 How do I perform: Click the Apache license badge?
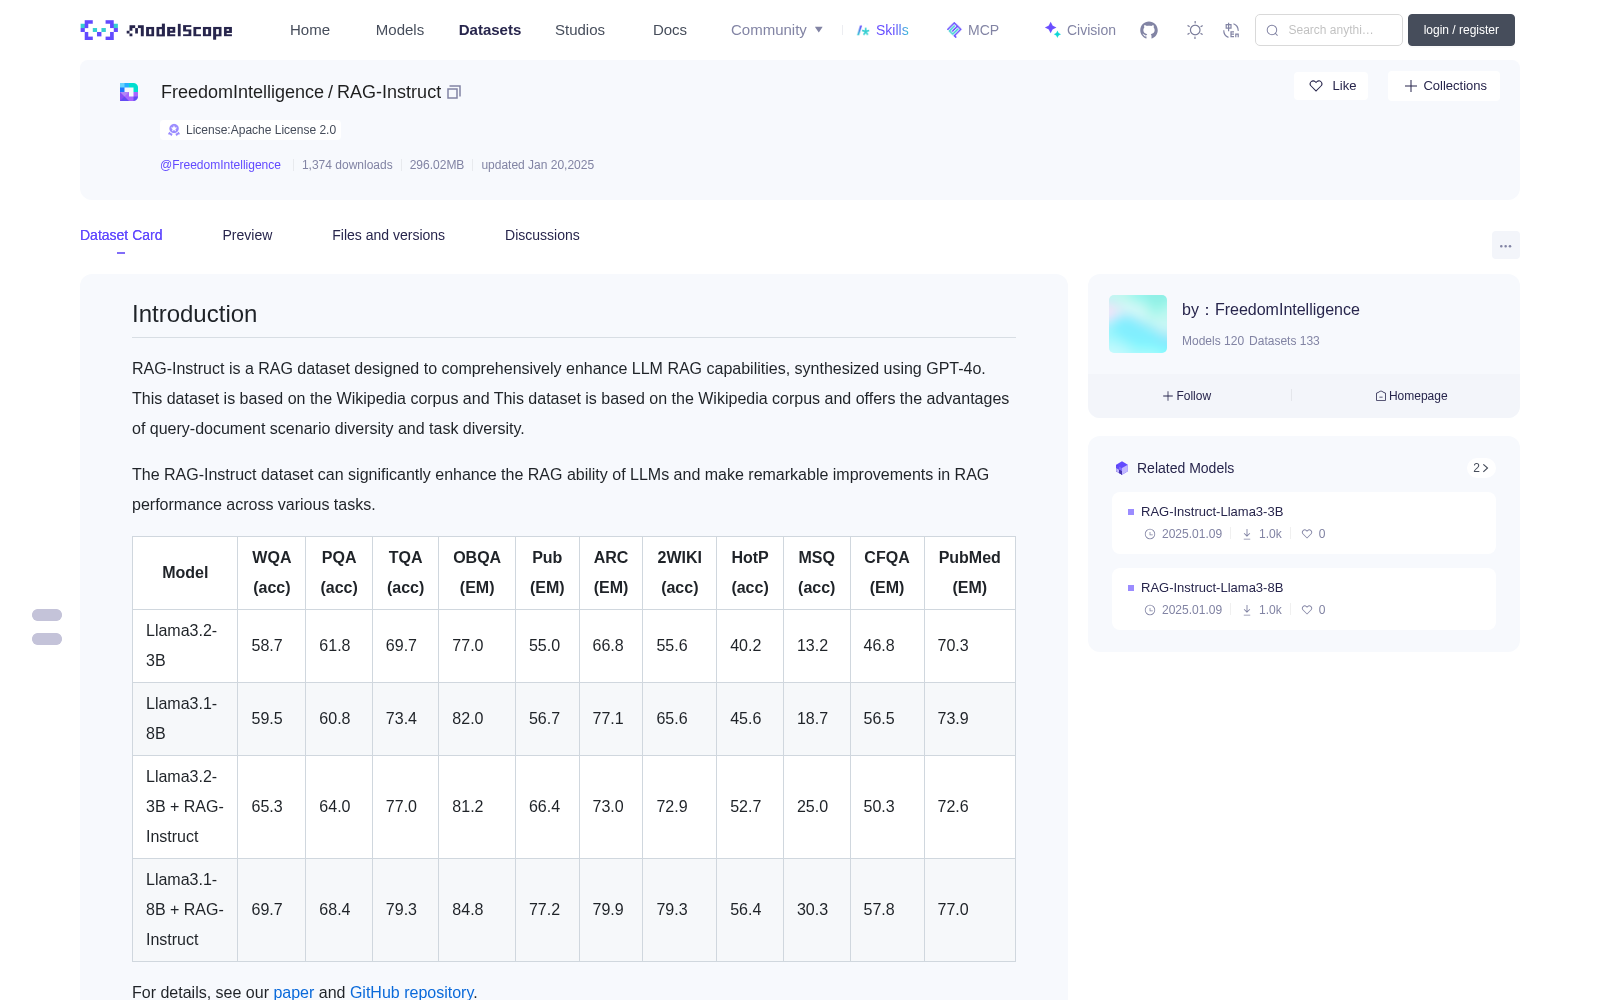click(x=251, y=130)
